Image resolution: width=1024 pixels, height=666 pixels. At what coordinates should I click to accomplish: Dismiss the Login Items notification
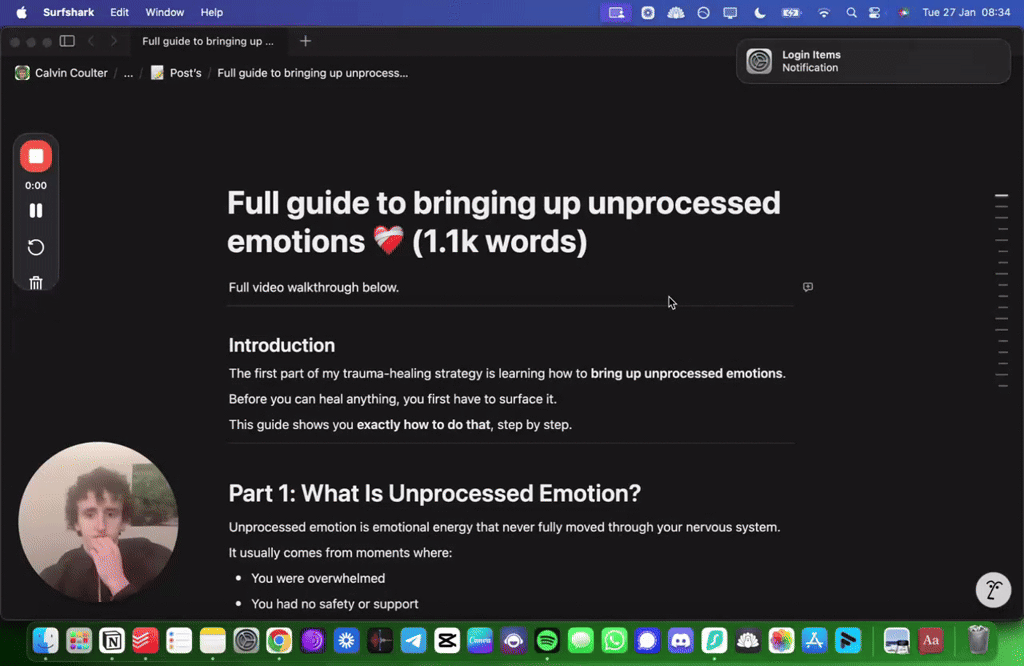pos(872,61)
